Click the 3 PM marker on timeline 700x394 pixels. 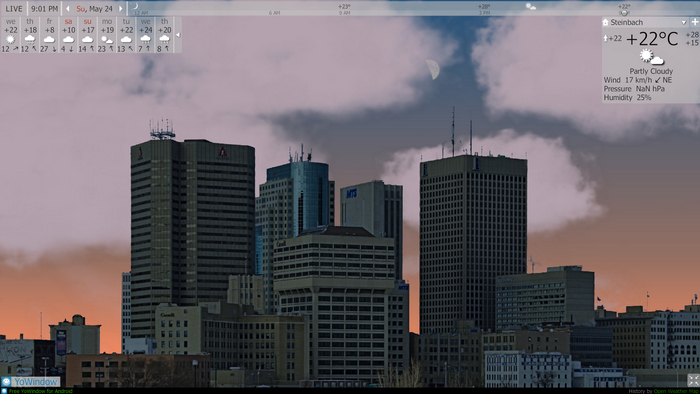[484, 13]
